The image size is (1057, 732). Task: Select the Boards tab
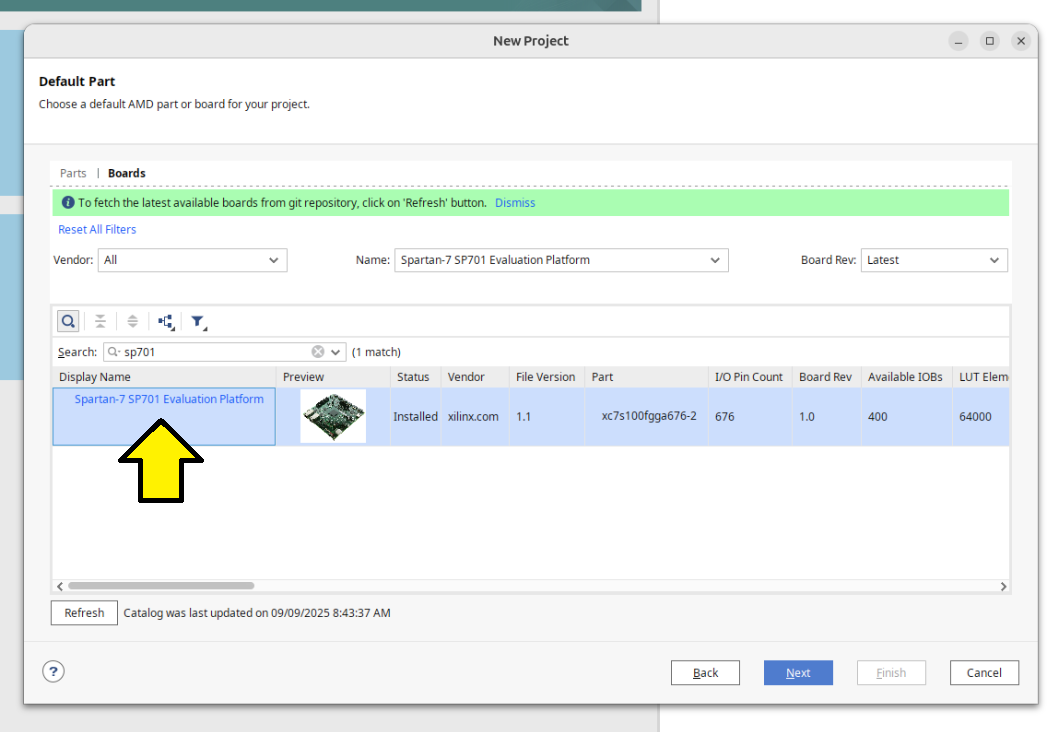coord(127,173)
